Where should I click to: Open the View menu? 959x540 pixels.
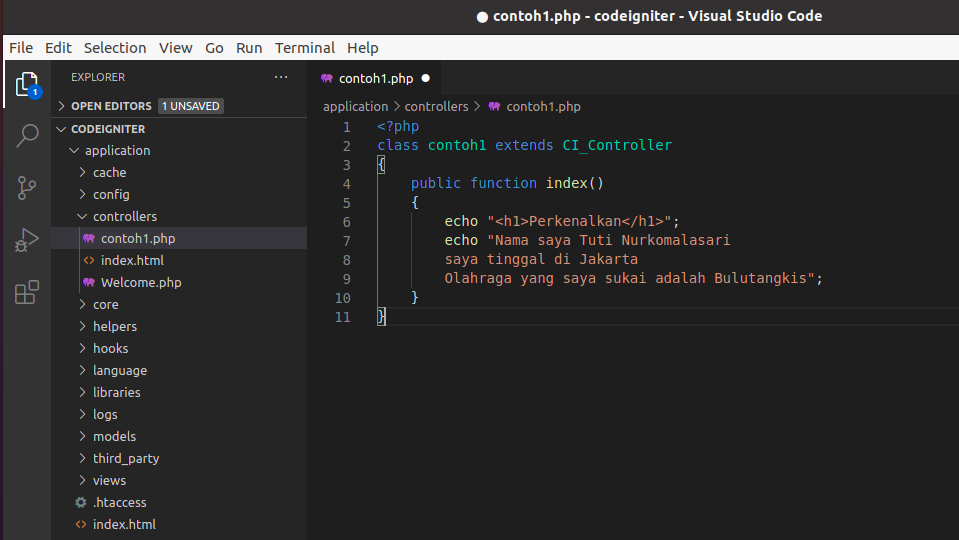point(176,48)
